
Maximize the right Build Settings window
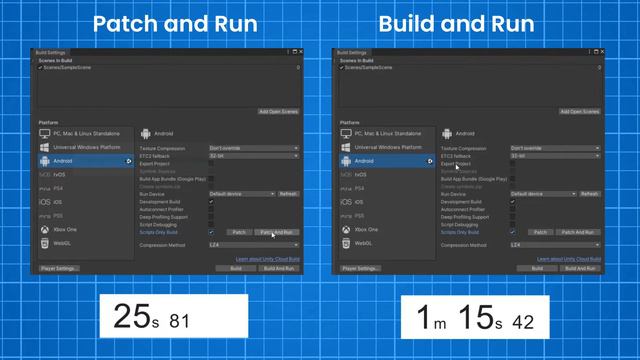coord(596,52)
